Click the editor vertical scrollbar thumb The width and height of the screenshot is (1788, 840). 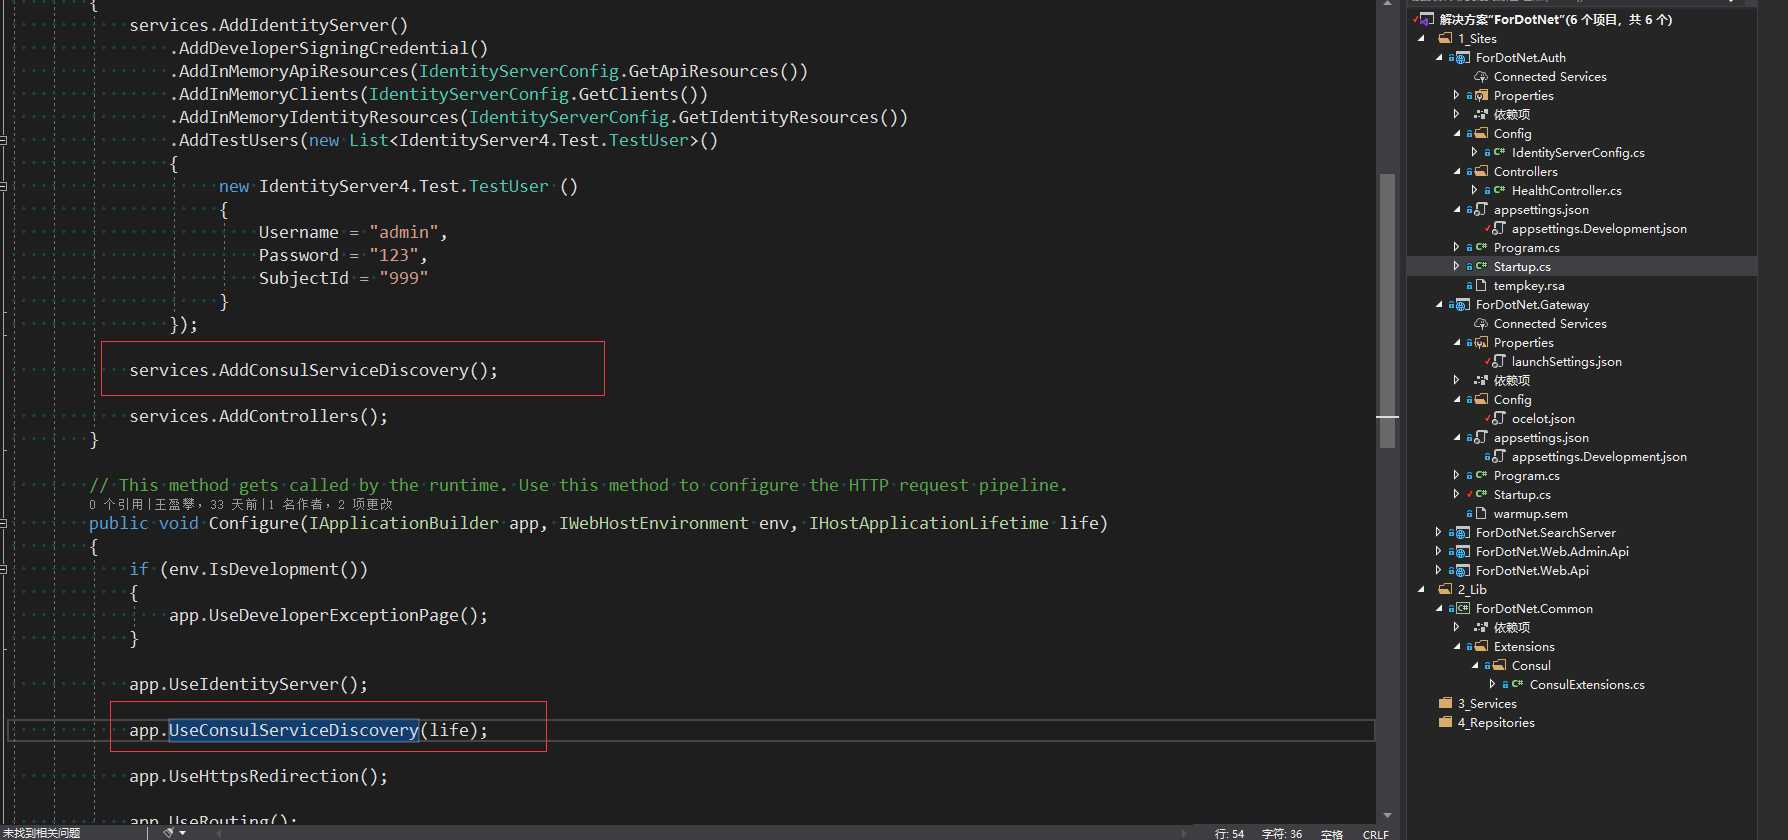click(1387, 311)
